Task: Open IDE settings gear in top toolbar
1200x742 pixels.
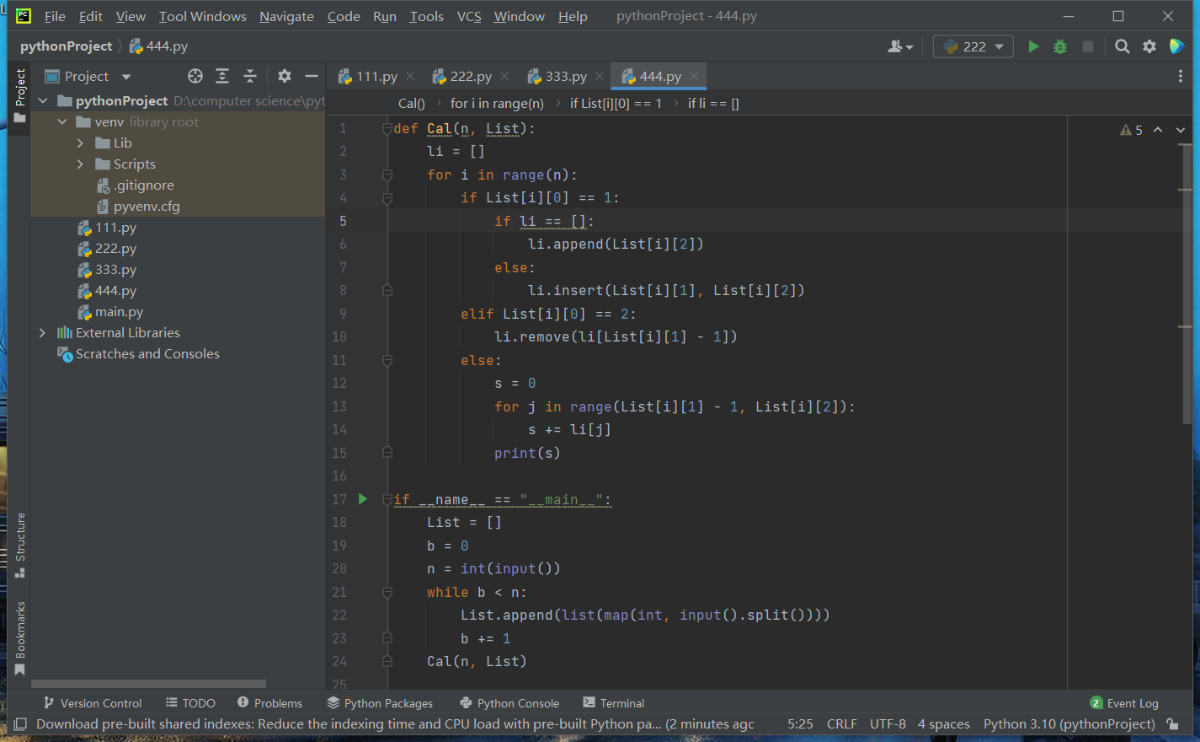Action: [x=1149, y=47]
